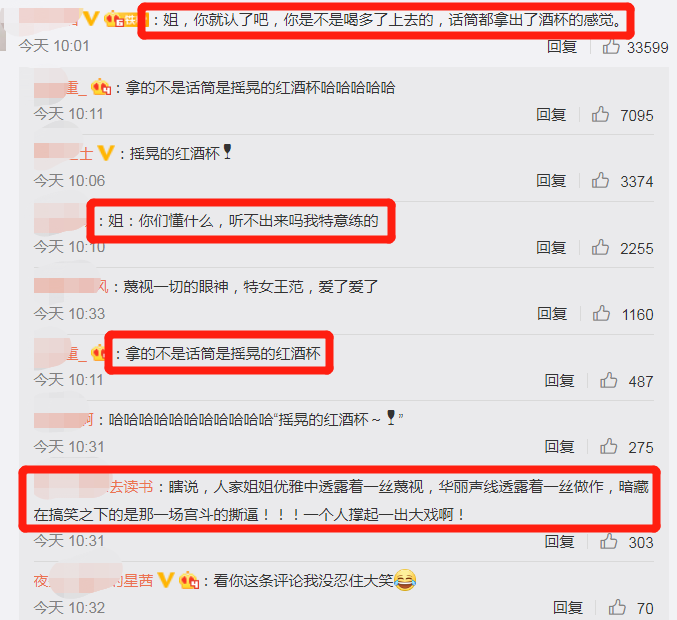Click thumbs-up on comment with 2255 likes
This screenshot has width=677, height=620.
tap(600, 247)
